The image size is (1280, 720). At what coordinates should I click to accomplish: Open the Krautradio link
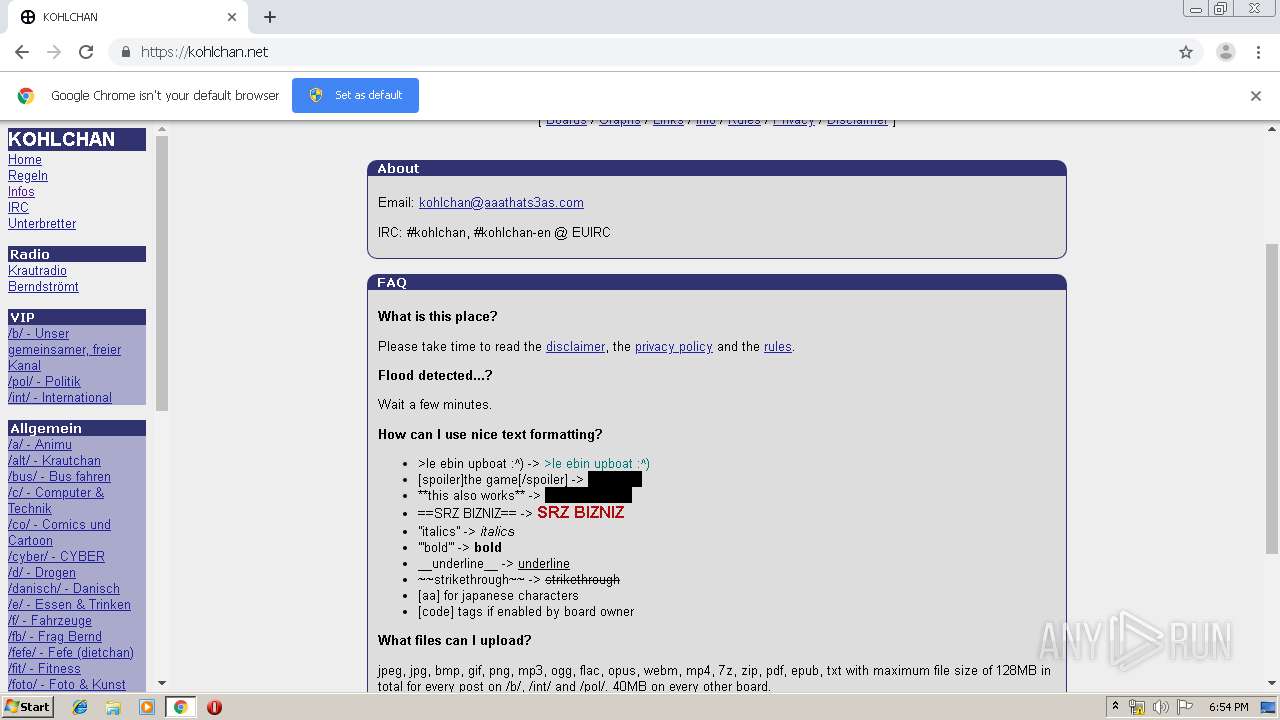click(37, 271)
